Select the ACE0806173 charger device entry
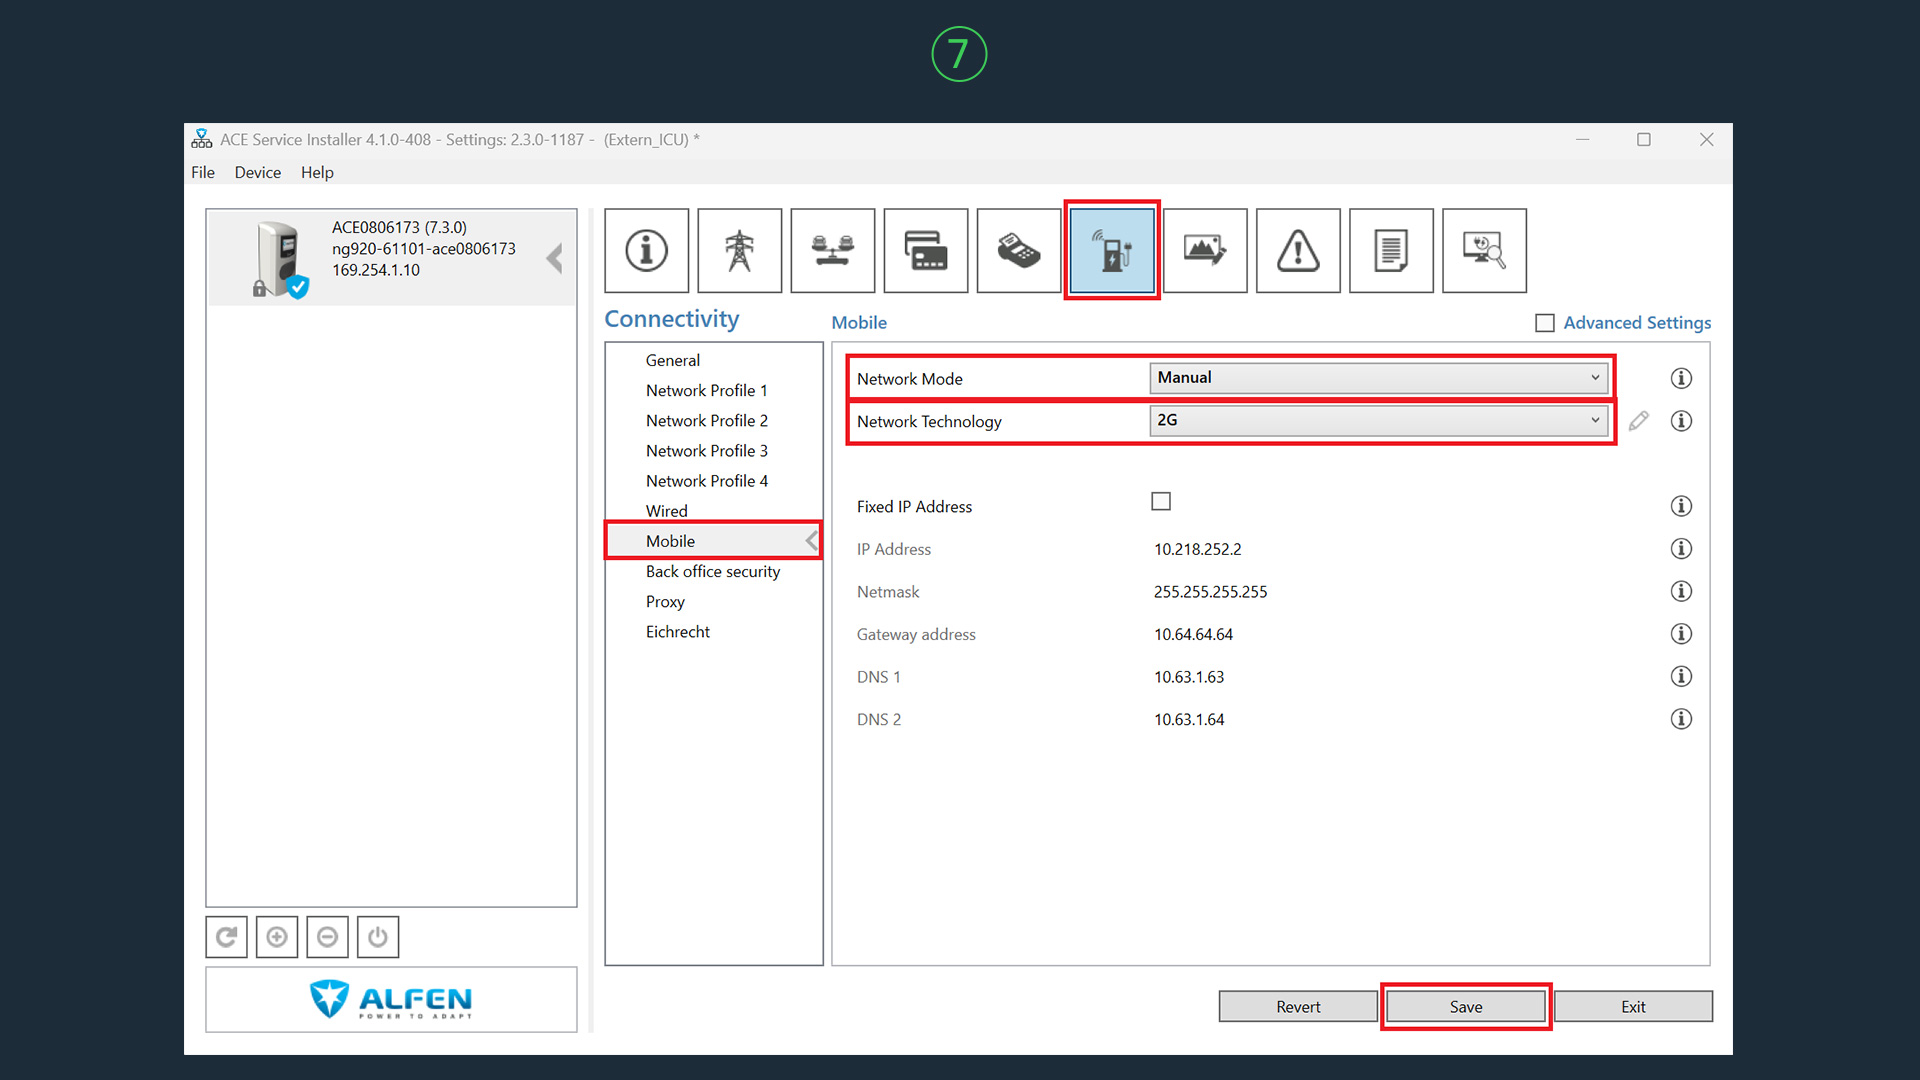Screen dimensions: 1920x1080 pos(391,258)
